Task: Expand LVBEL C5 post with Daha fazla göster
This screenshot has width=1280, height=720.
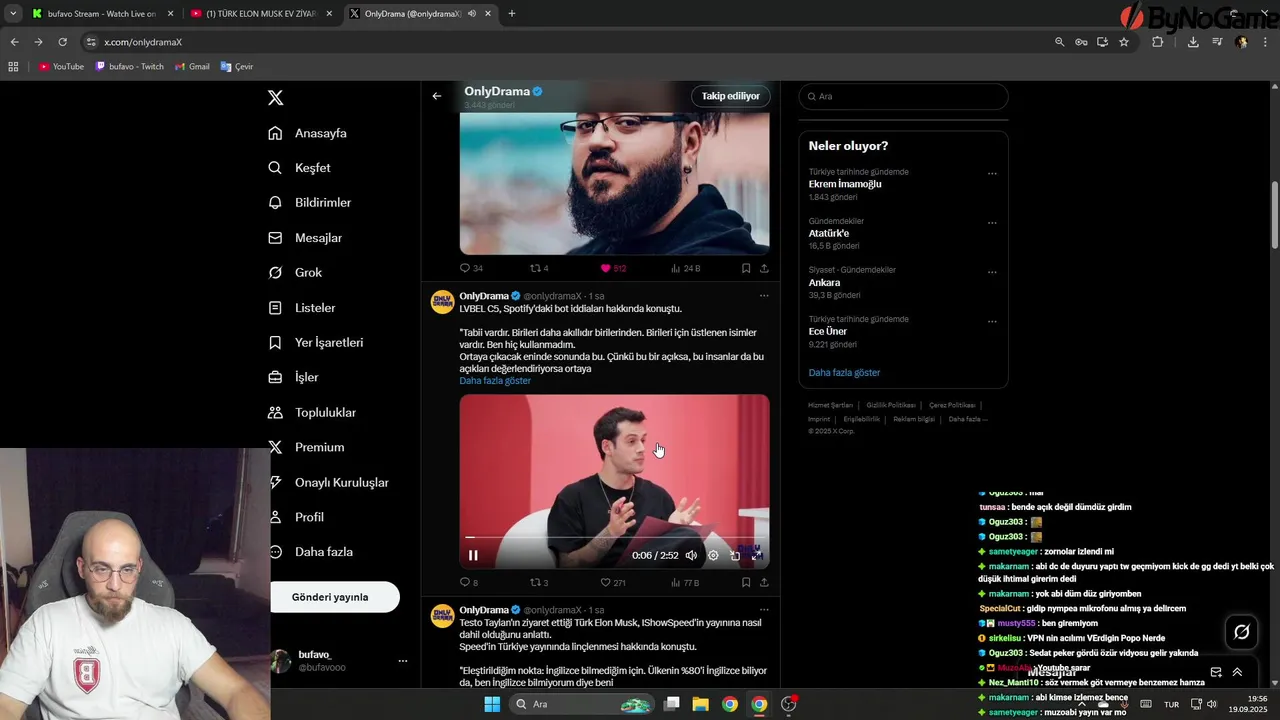Action: [495, 381]
